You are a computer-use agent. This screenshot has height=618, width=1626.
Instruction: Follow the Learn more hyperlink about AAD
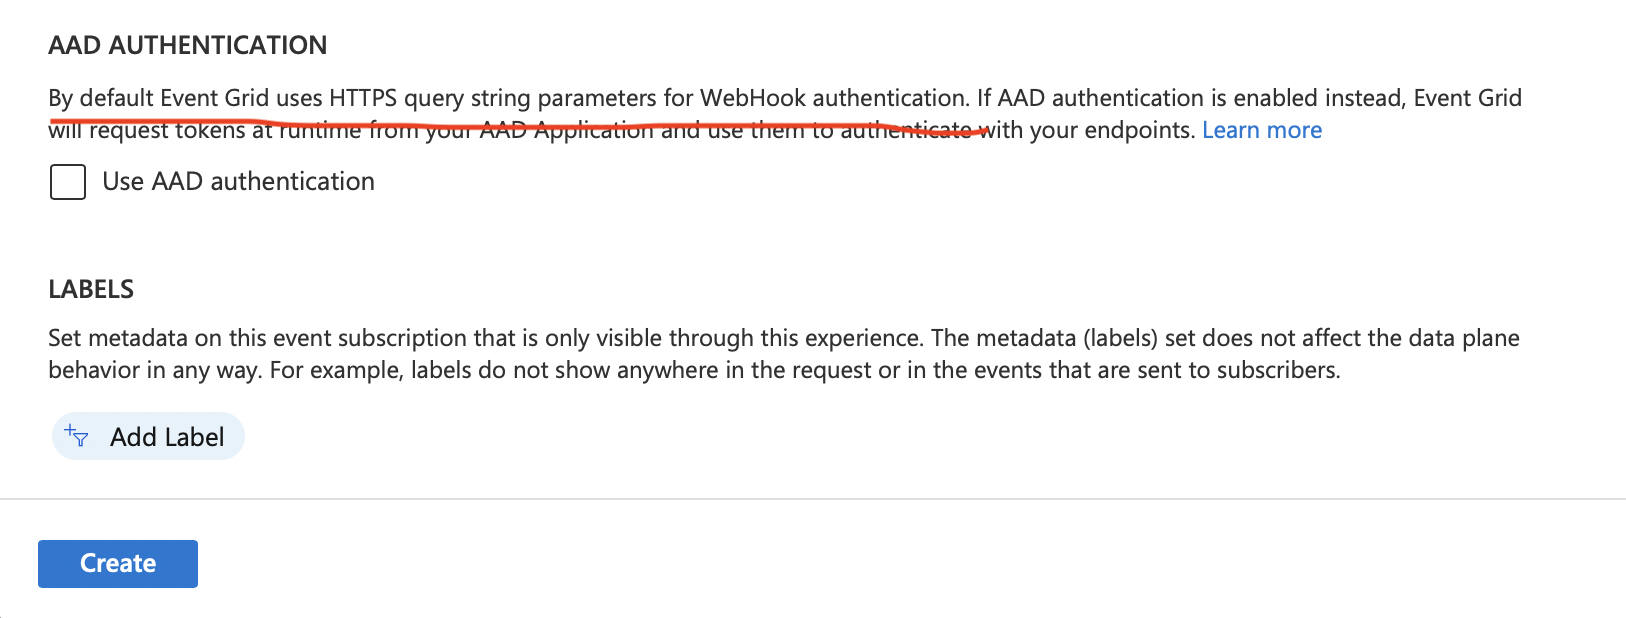[1261, 129]
